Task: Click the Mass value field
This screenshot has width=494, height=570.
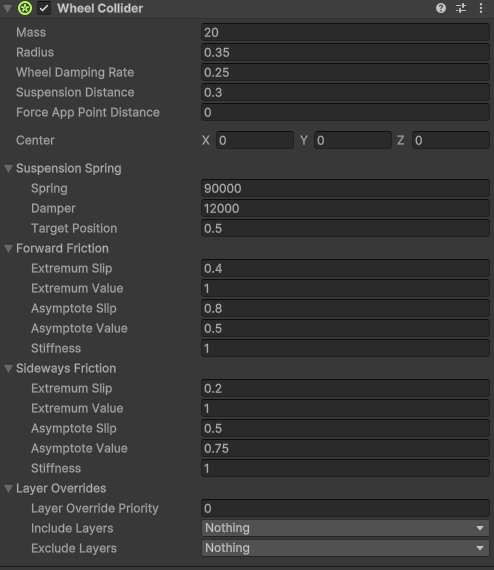Action: [x=345, y=32]
